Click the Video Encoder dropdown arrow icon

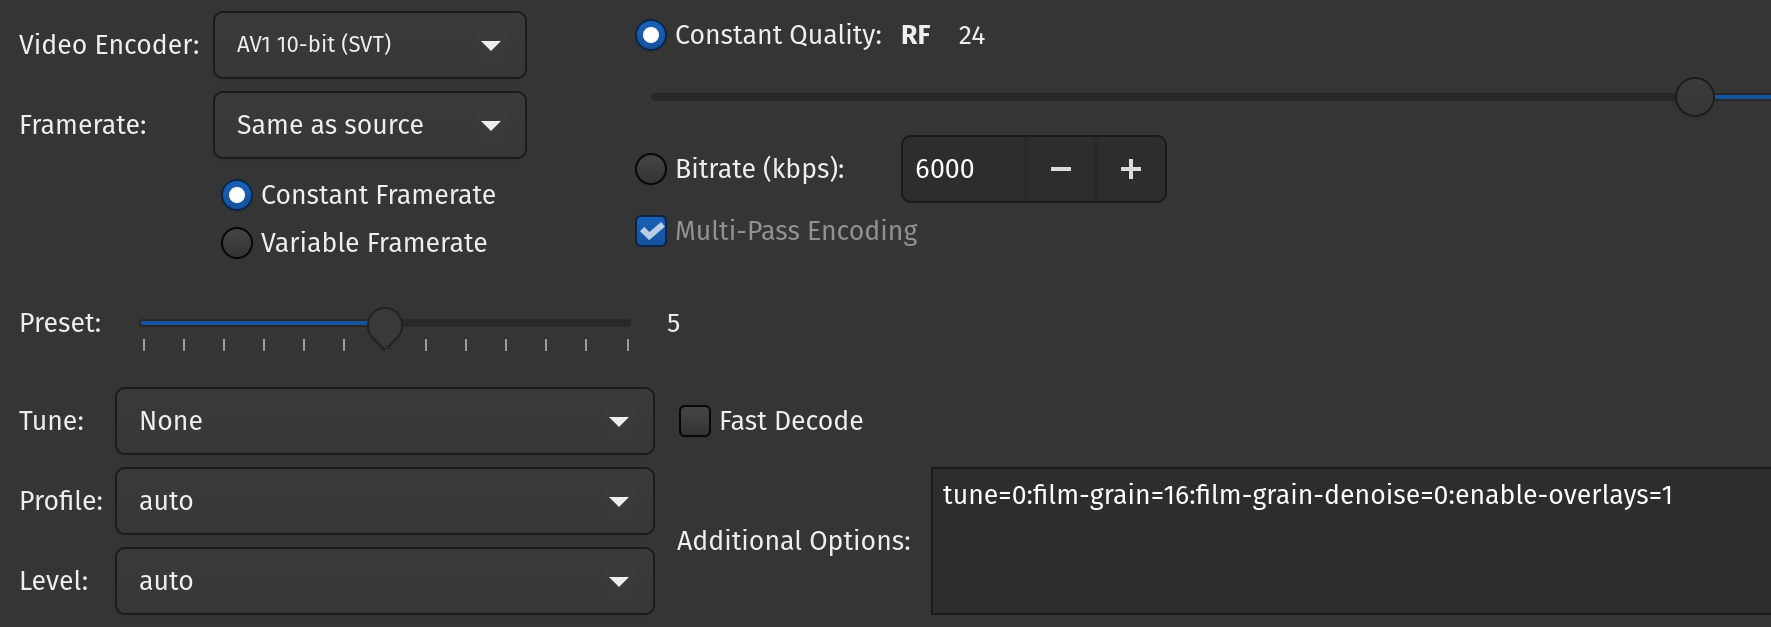491,45
